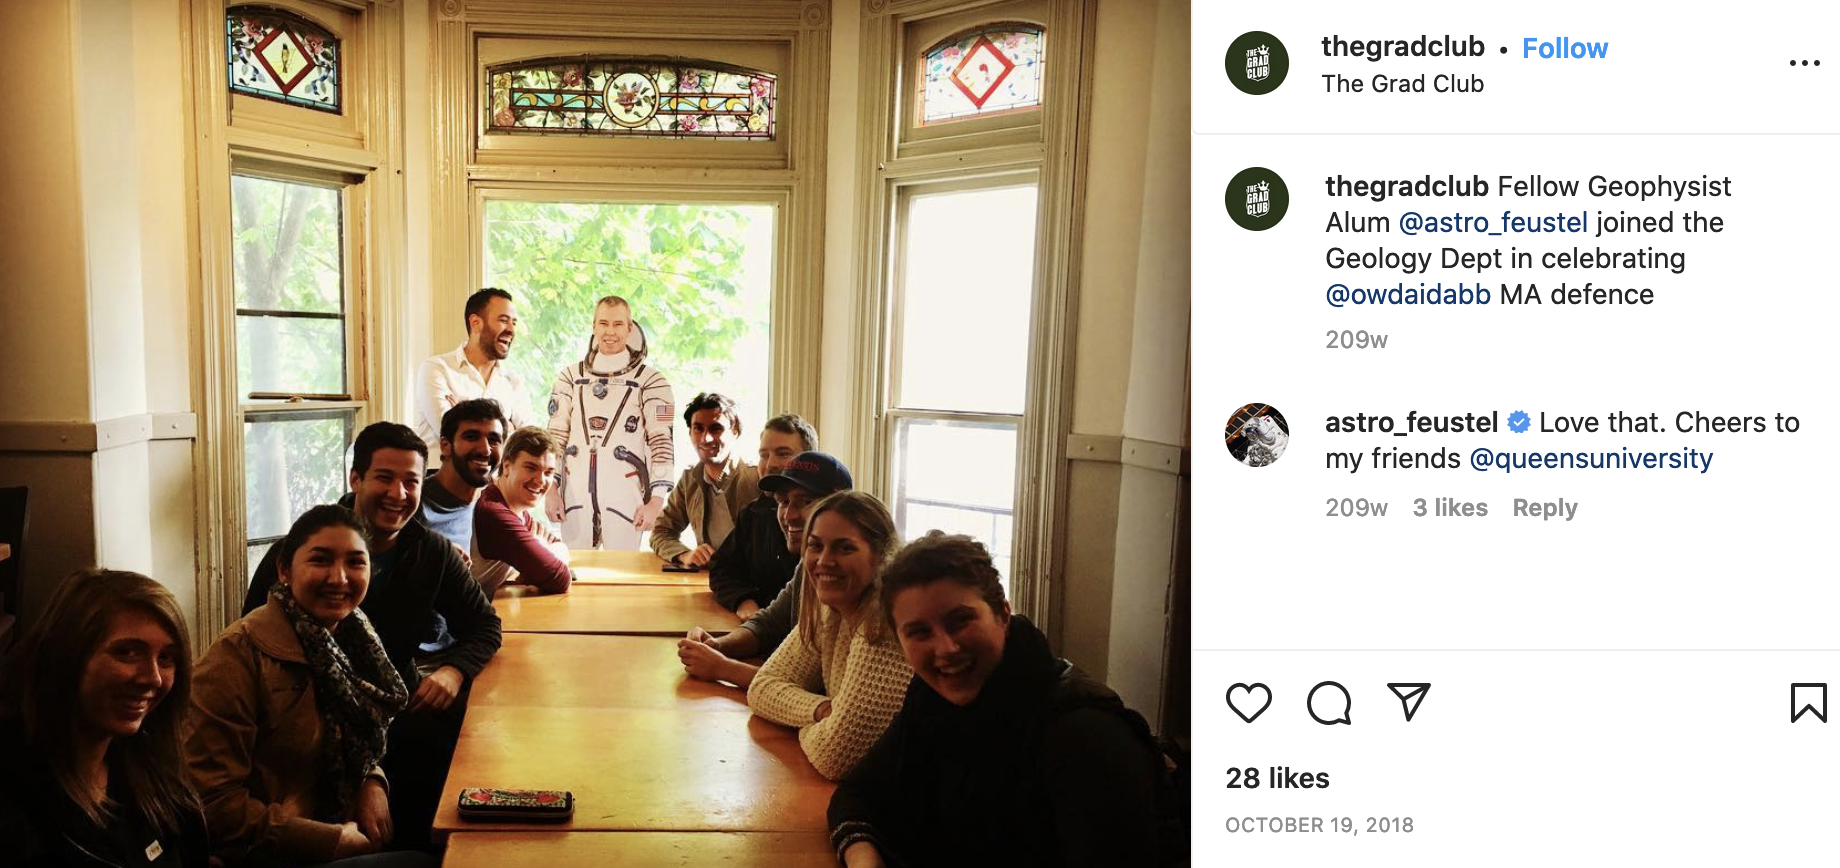The height and width of the screenshot is (868, 1840).
Task: Share post using paper plane icon
Action: tap(1408, 702)
